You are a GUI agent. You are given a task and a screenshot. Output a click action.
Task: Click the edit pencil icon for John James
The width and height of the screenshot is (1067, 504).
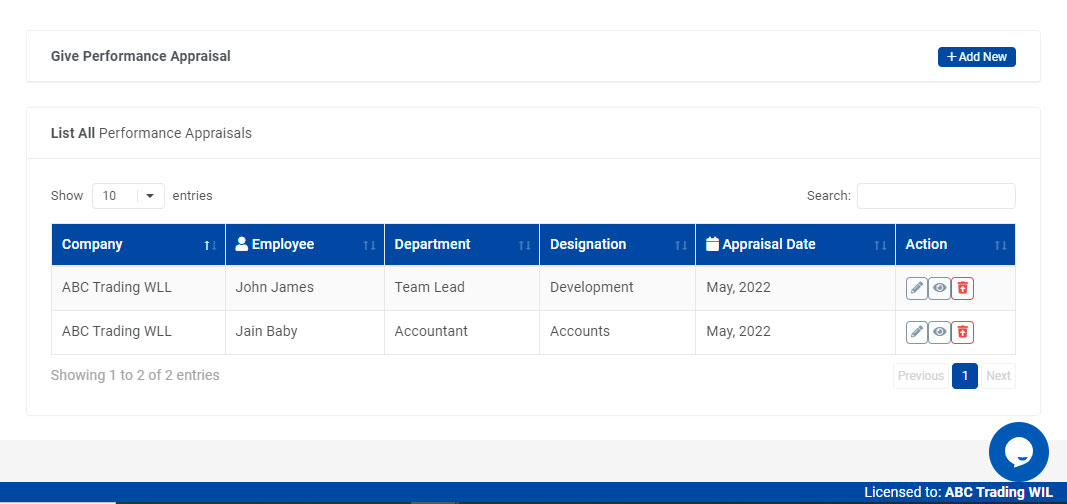(916, 288)
